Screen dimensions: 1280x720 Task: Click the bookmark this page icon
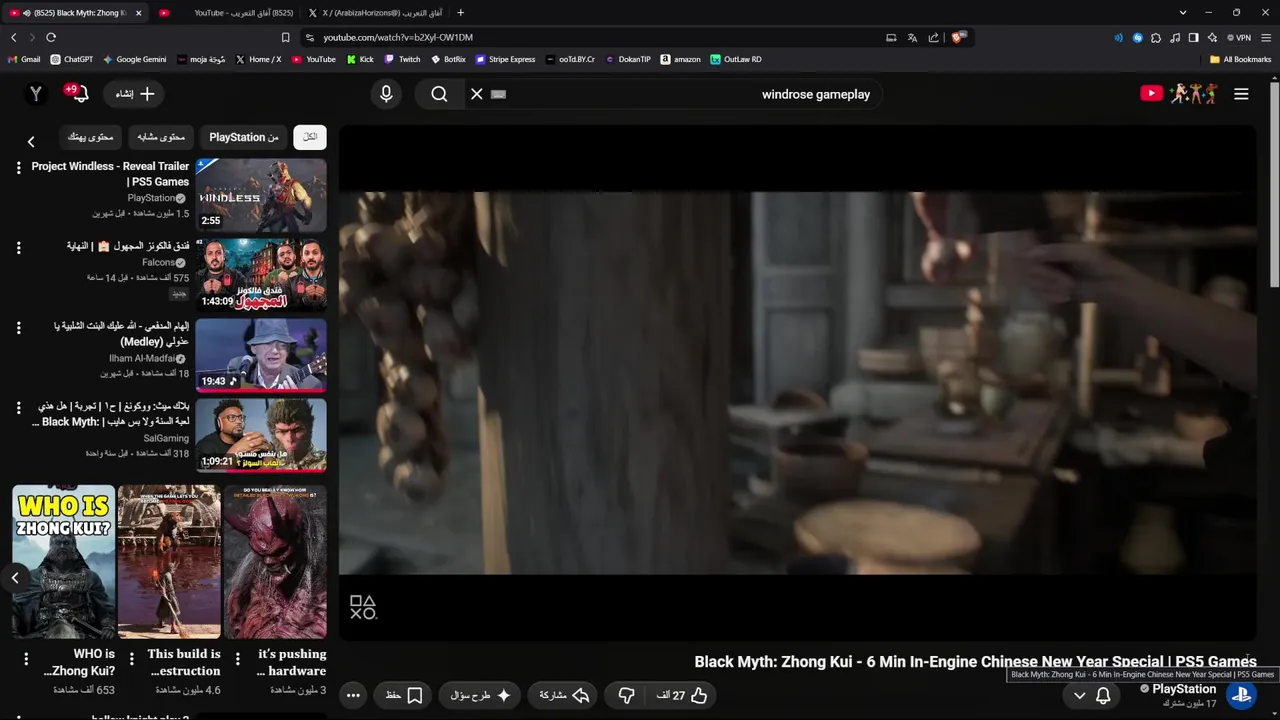pyautogui.click(x=285, y=37)
